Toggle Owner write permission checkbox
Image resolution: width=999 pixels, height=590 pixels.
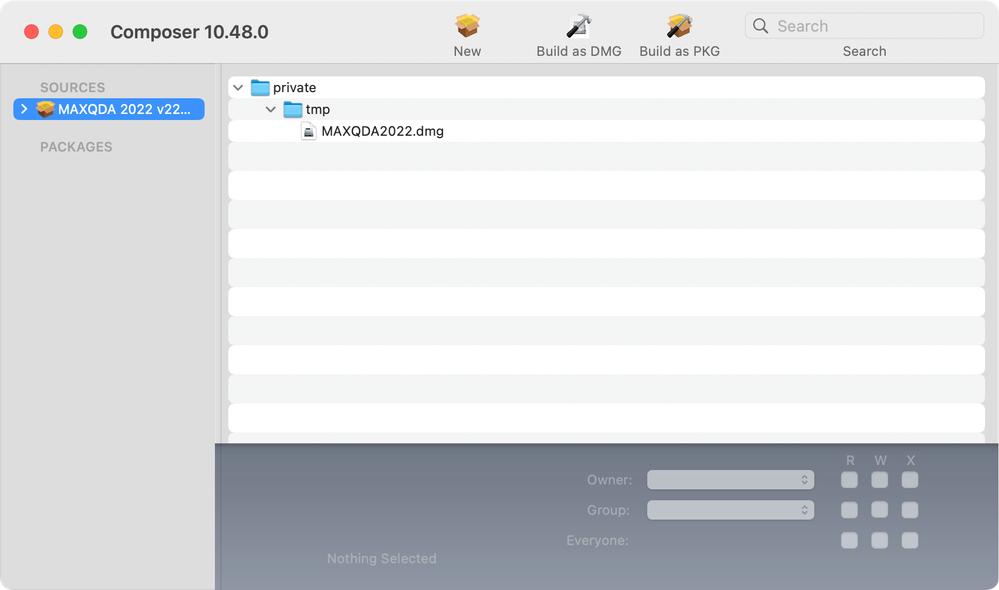pyautogui.click(x=880, y=480)
